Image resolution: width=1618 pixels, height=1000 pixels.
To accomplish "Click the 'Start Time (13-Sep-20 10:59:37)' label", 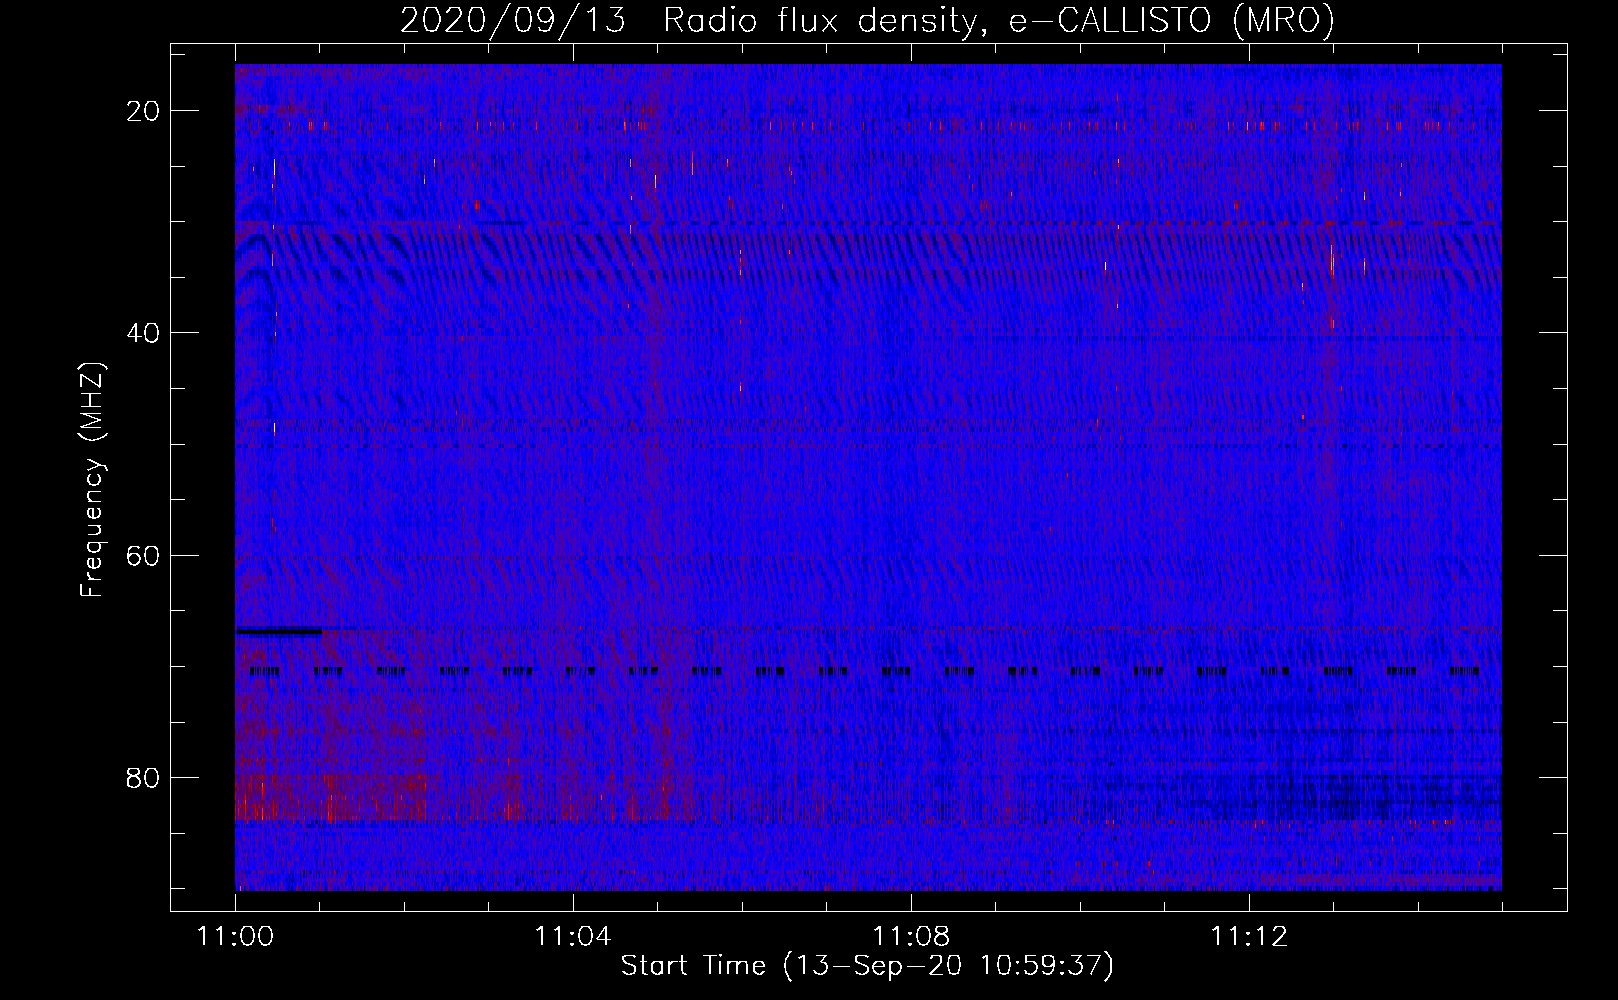I will (x=867, y=966).
